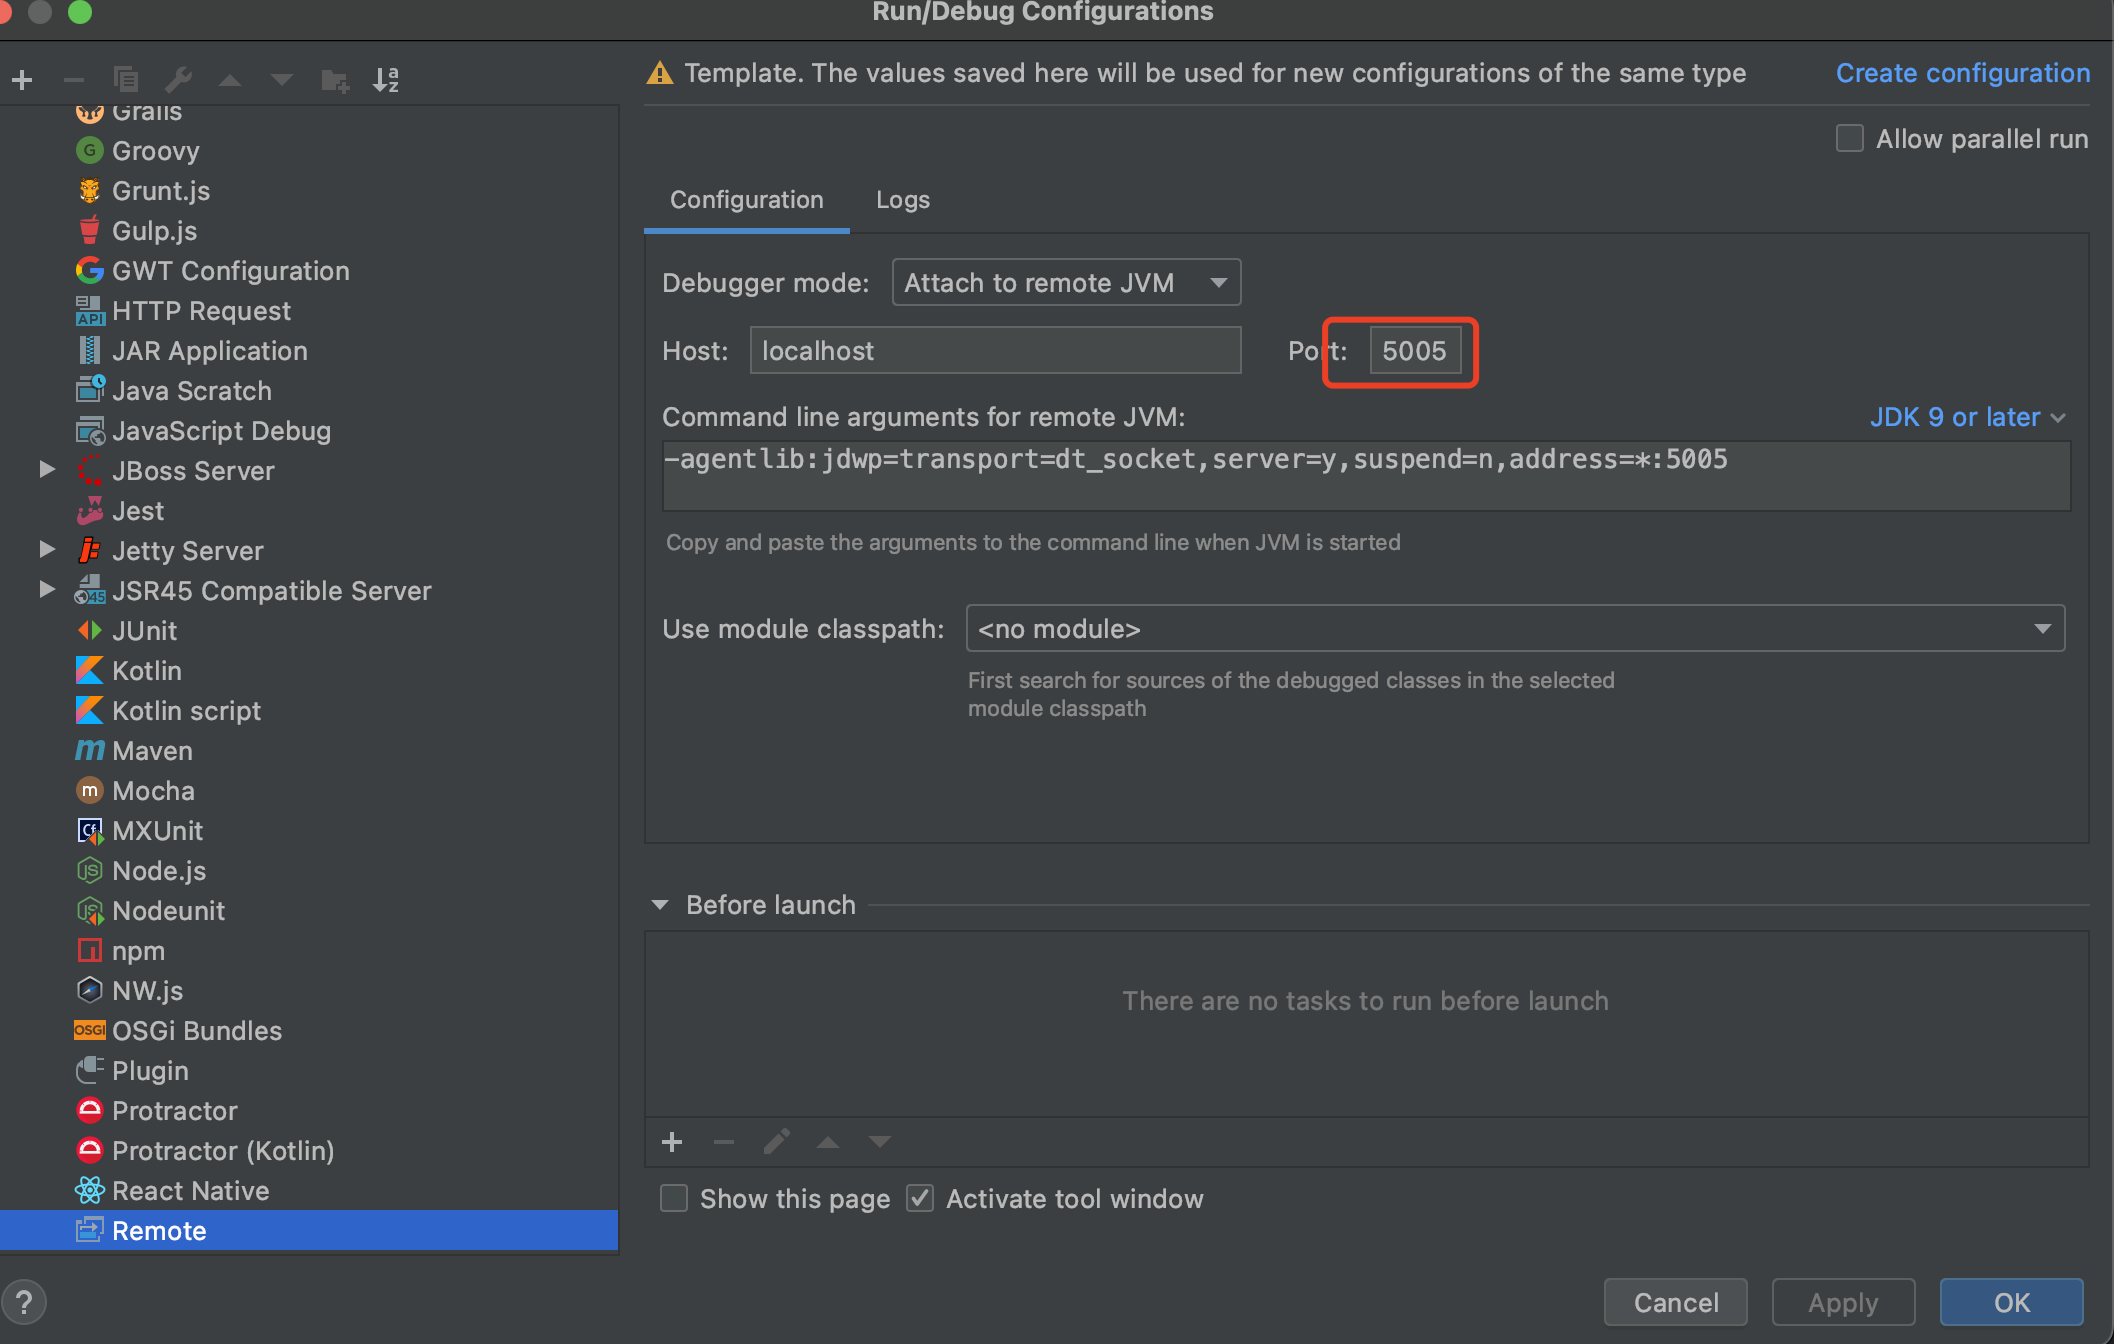Click Before launch move down arrow
This screenshot has height=1344, width=2114.
tap(880, 1142)
